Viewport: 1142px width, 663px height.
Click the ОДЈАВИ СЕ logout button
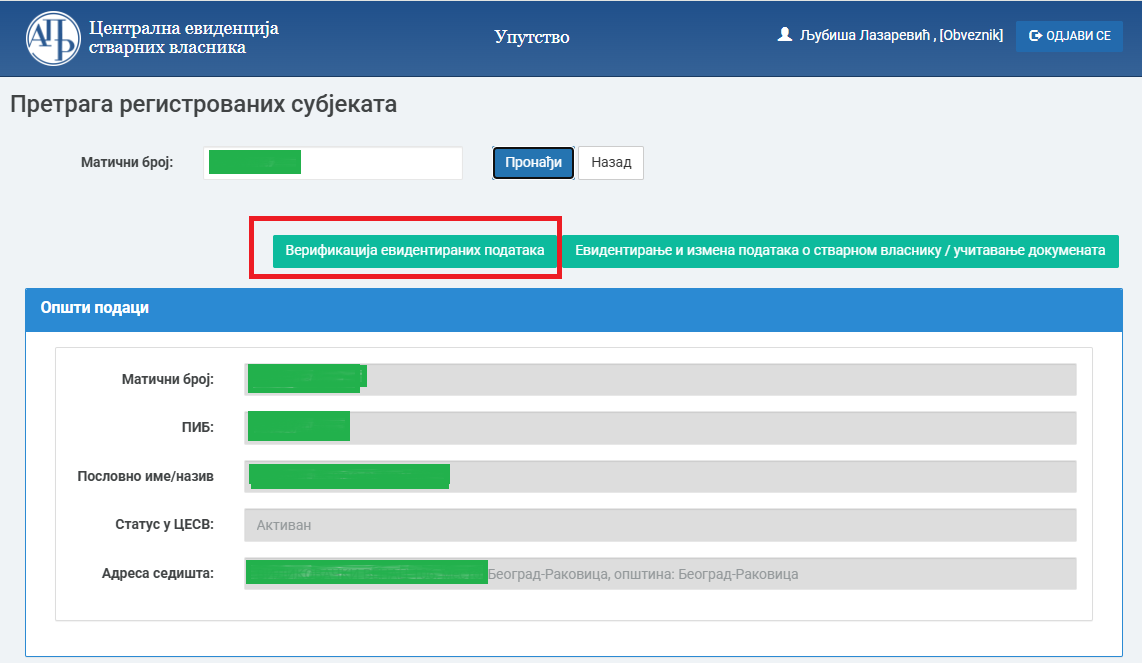click(x=1069, y=36)
